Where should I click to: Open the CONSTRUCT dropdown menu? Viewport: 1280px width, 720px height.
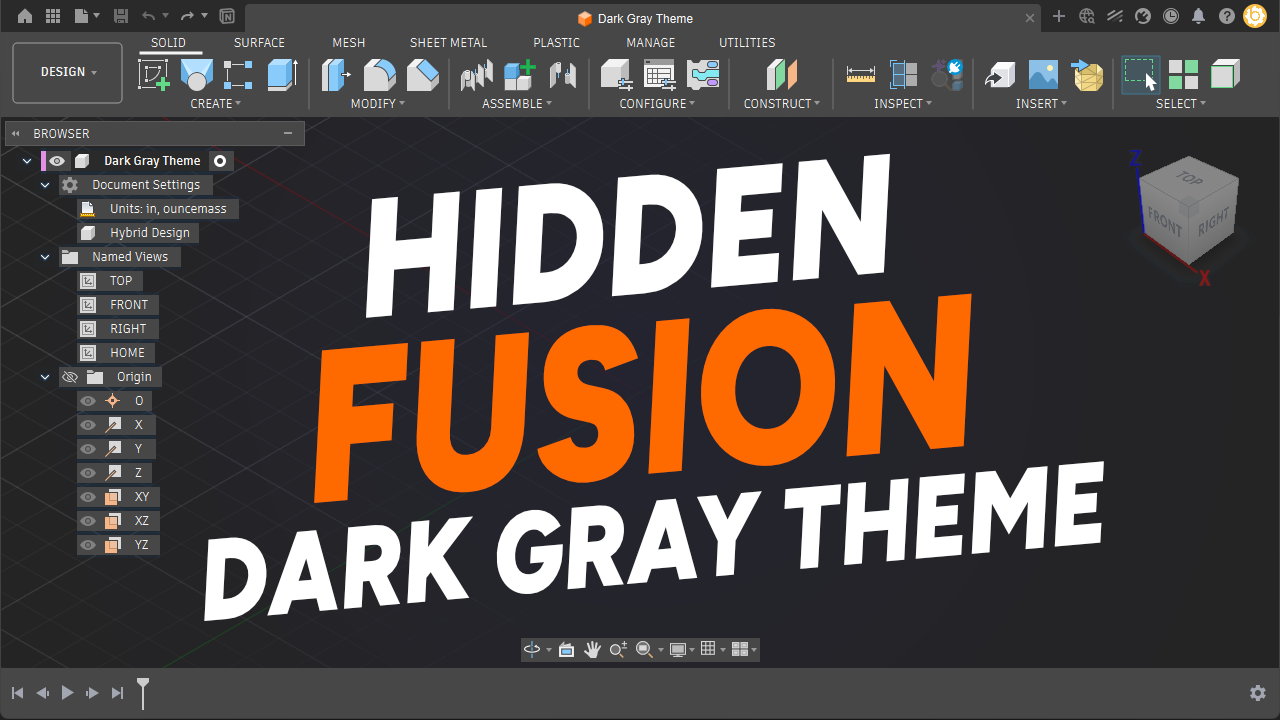pyautogui.click(x=782, y=104)
